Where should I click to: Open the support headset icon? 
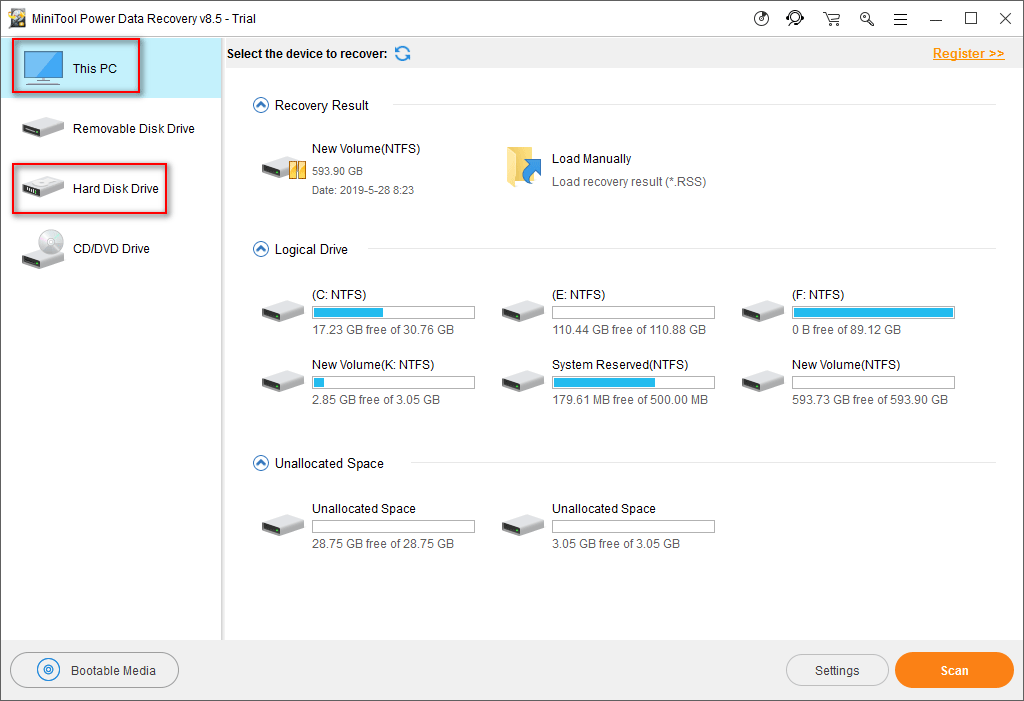pyautogui.click(x=795, y=18)
